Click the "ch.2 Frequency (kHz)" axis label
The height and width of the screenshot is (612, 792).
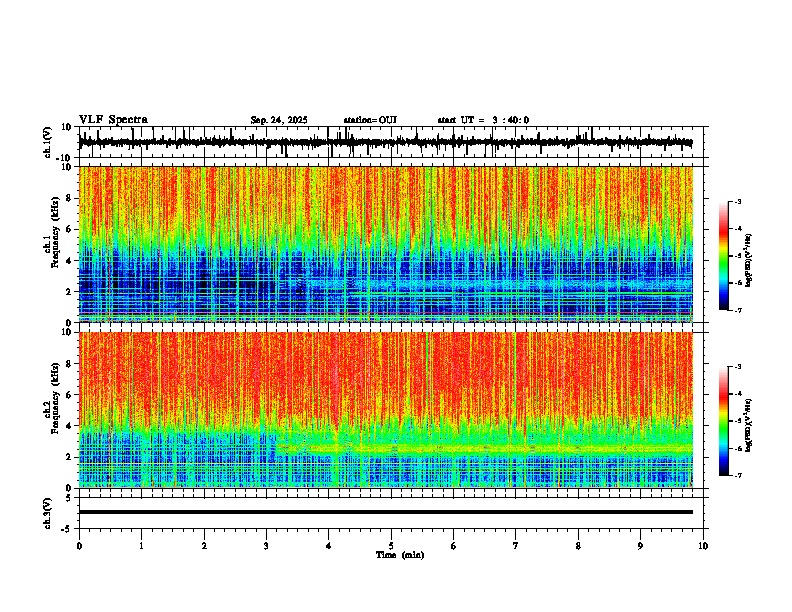(x=51, y=398)
